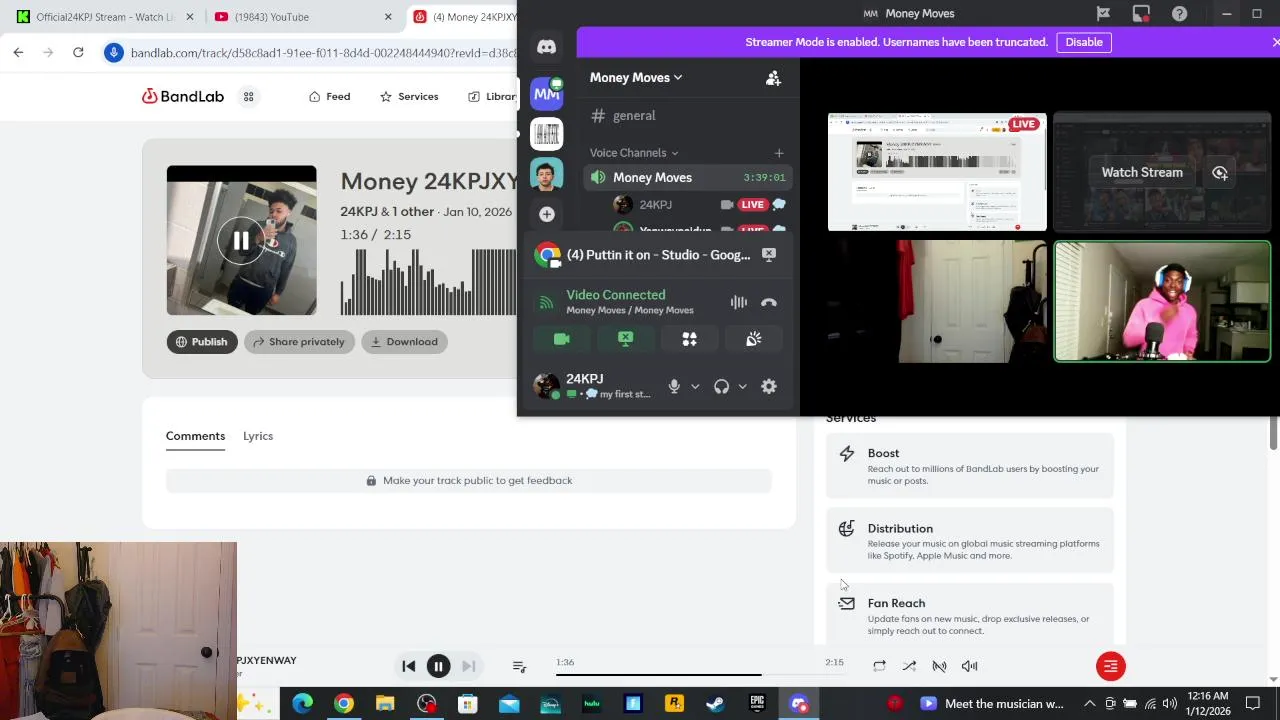Select the MM Money Moves server icon
The width and height of the screenshot is (1280, 720).
[x=546, y=93]
